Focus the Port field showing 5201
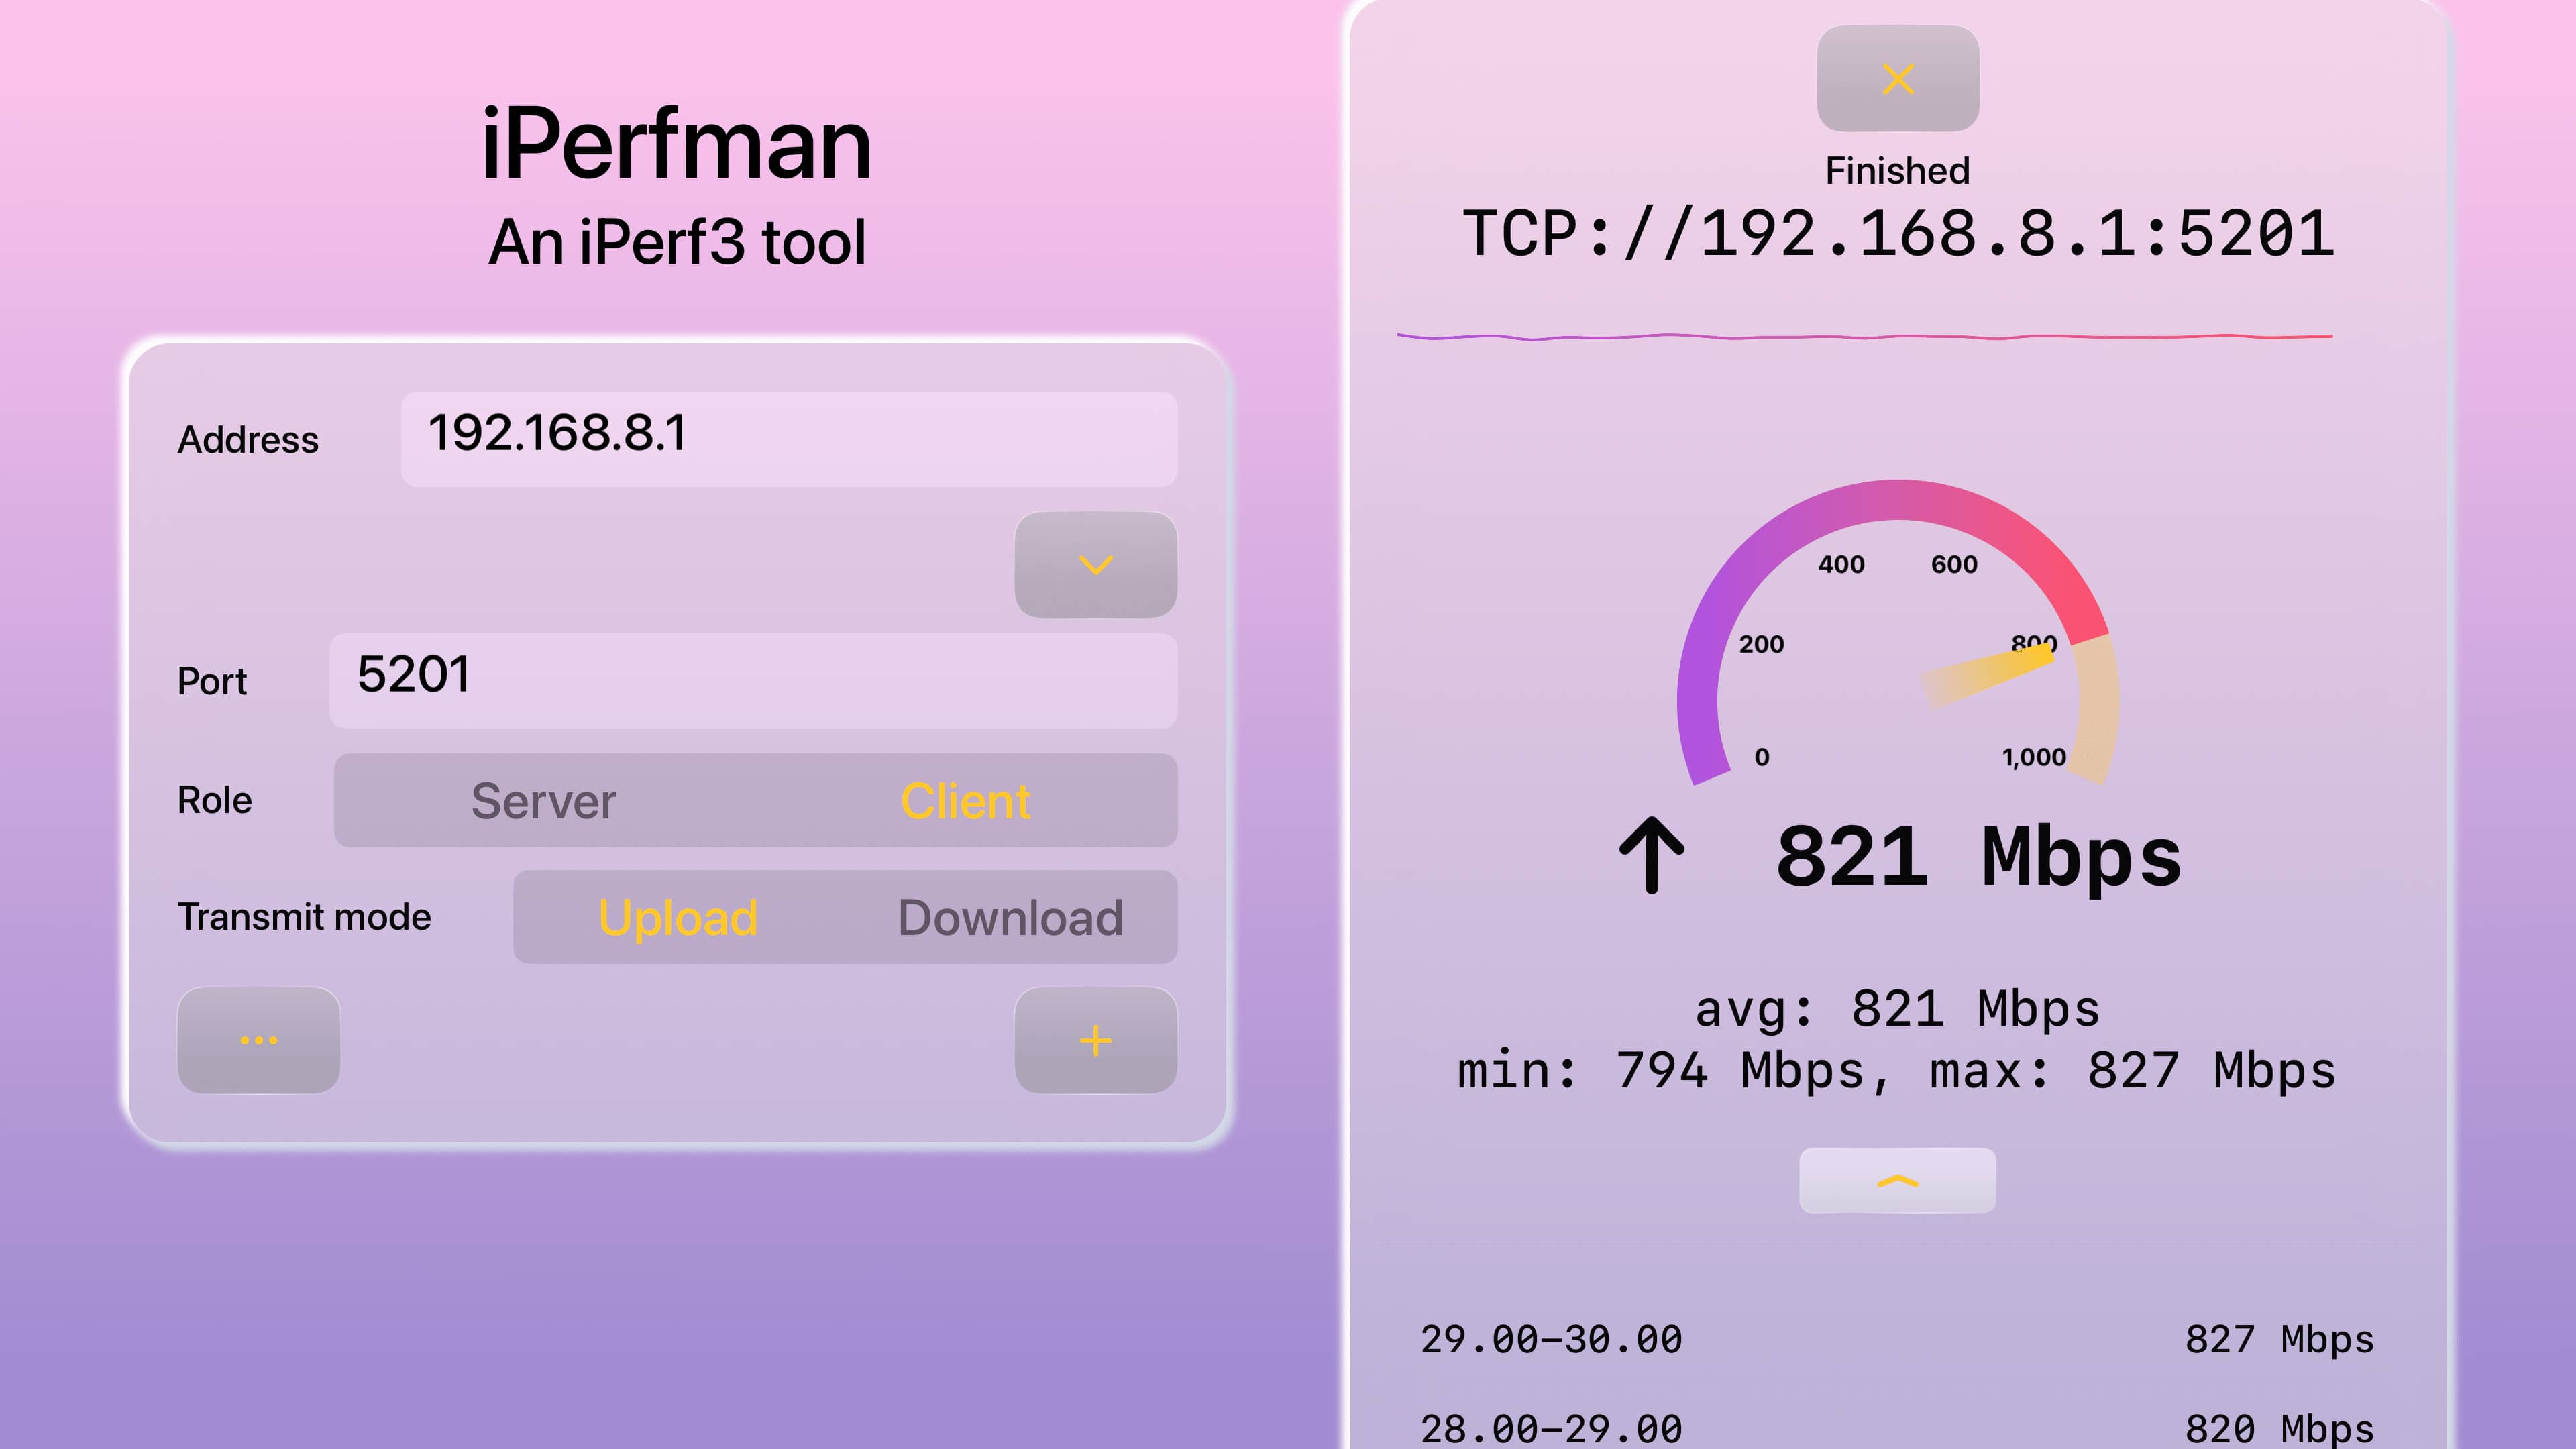 (753, 680)
